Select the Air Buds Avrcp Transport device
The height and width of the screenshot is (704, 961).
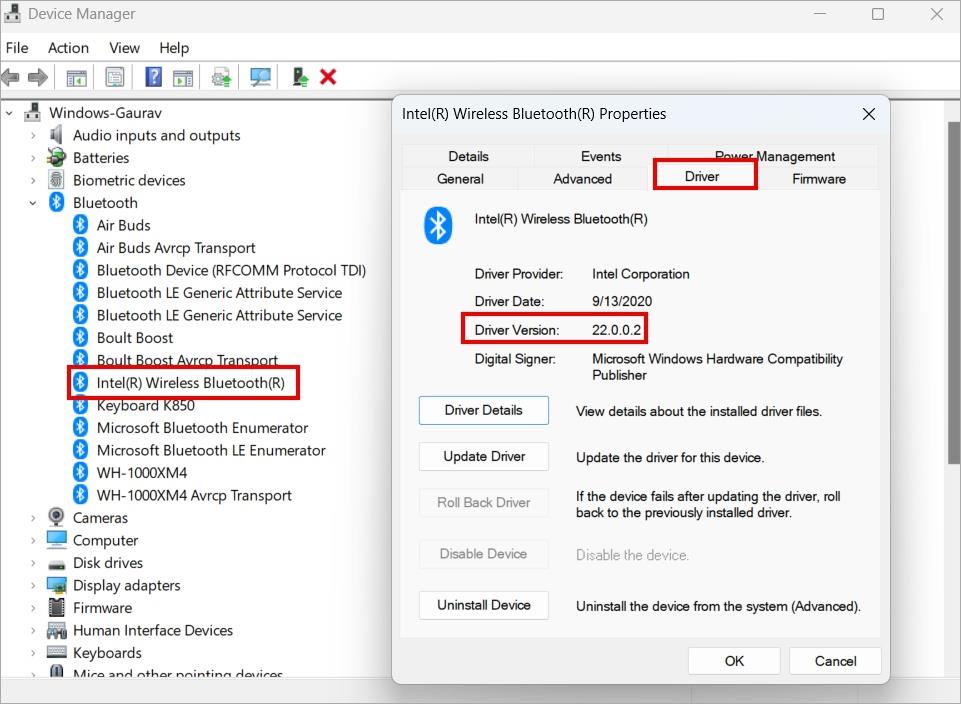176,248
